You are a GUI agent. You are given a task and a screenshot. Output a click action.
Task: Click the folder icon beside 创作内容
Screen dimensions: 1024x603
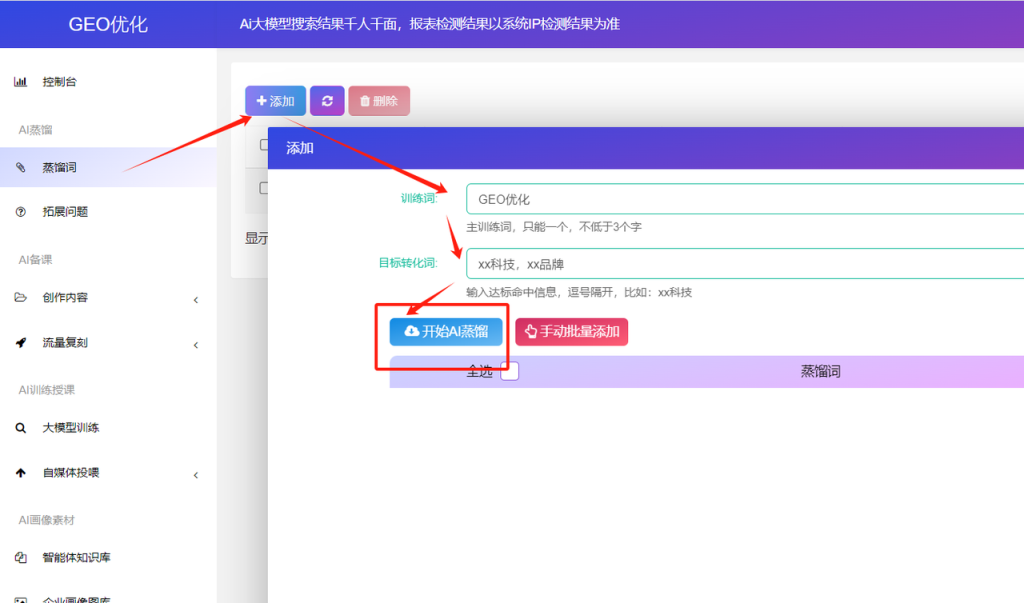[20, 297]
